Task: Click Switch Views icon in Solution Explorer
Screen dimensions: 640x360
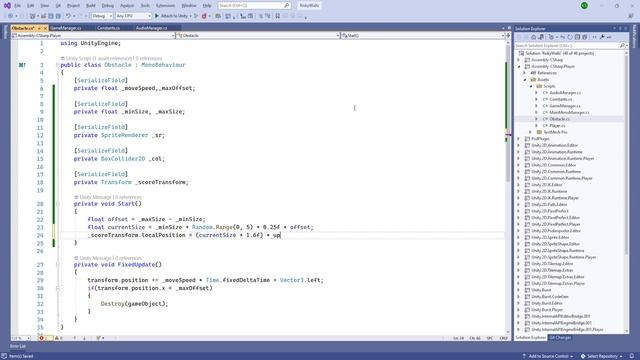Action: pos(541,37)
